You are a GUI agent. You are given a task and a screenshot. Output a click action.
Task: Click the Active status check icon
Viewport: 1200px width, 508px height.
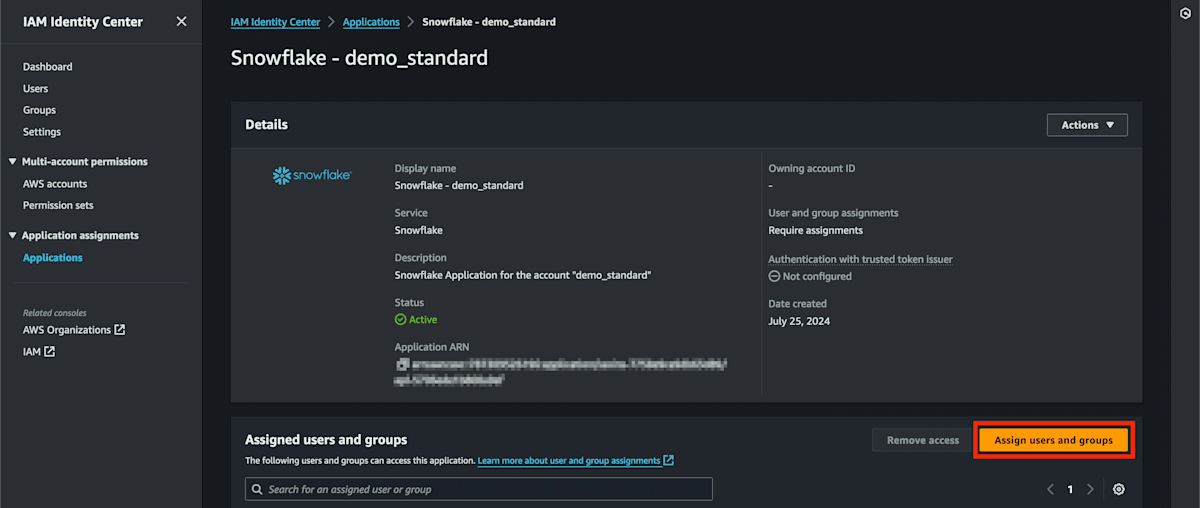coord(400,320)
